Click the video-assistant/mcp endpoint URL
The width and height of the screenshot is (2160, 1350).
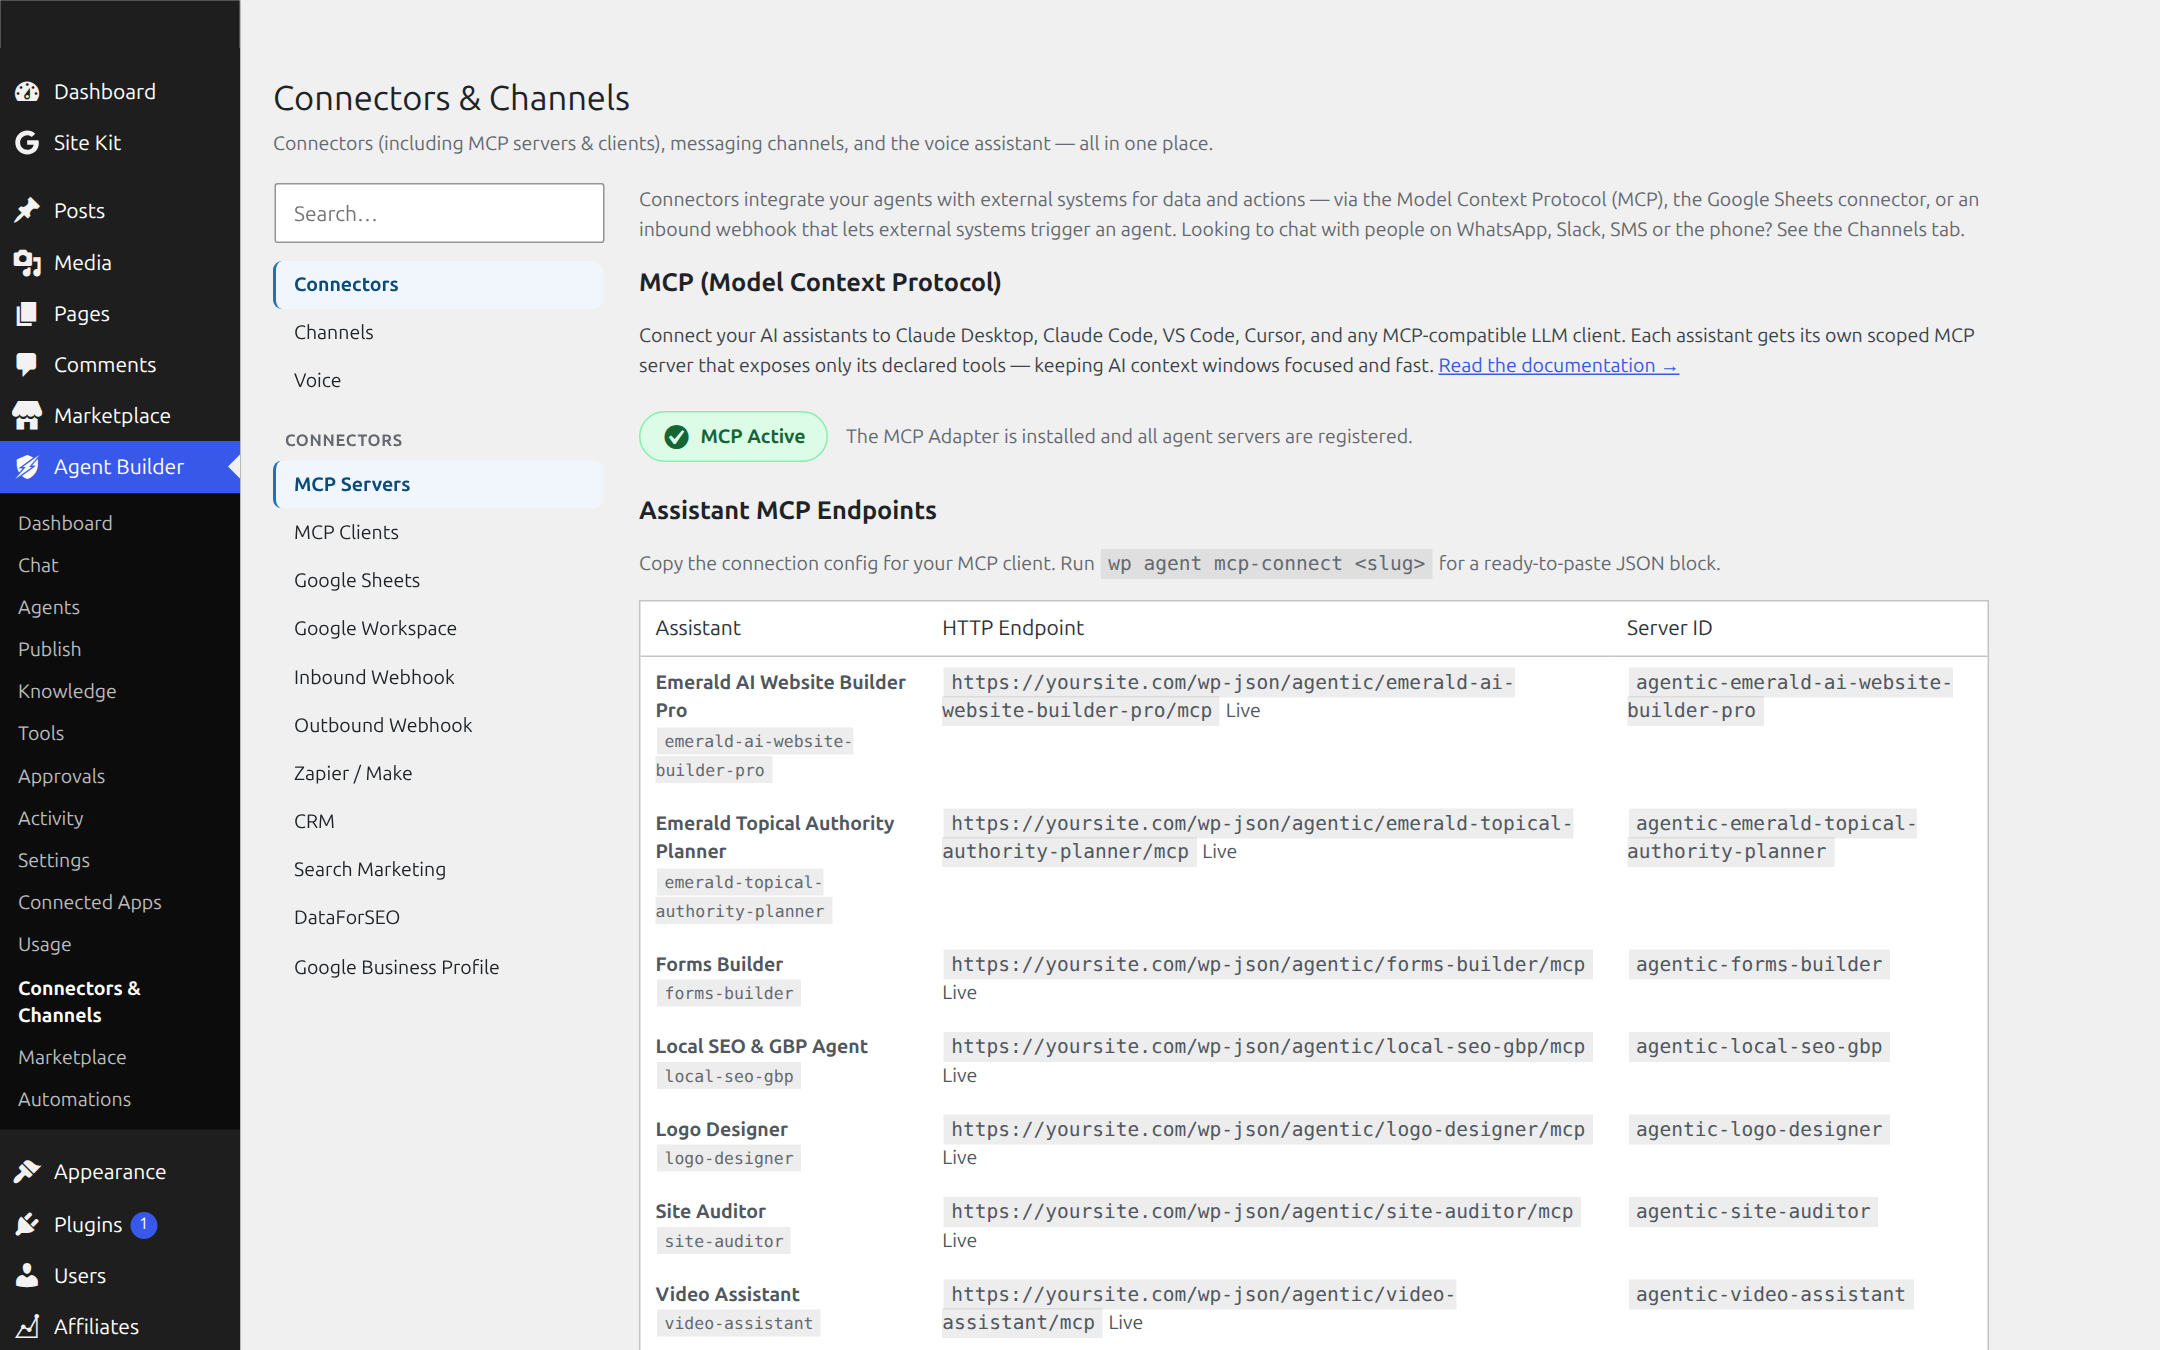[1199, 1309]
